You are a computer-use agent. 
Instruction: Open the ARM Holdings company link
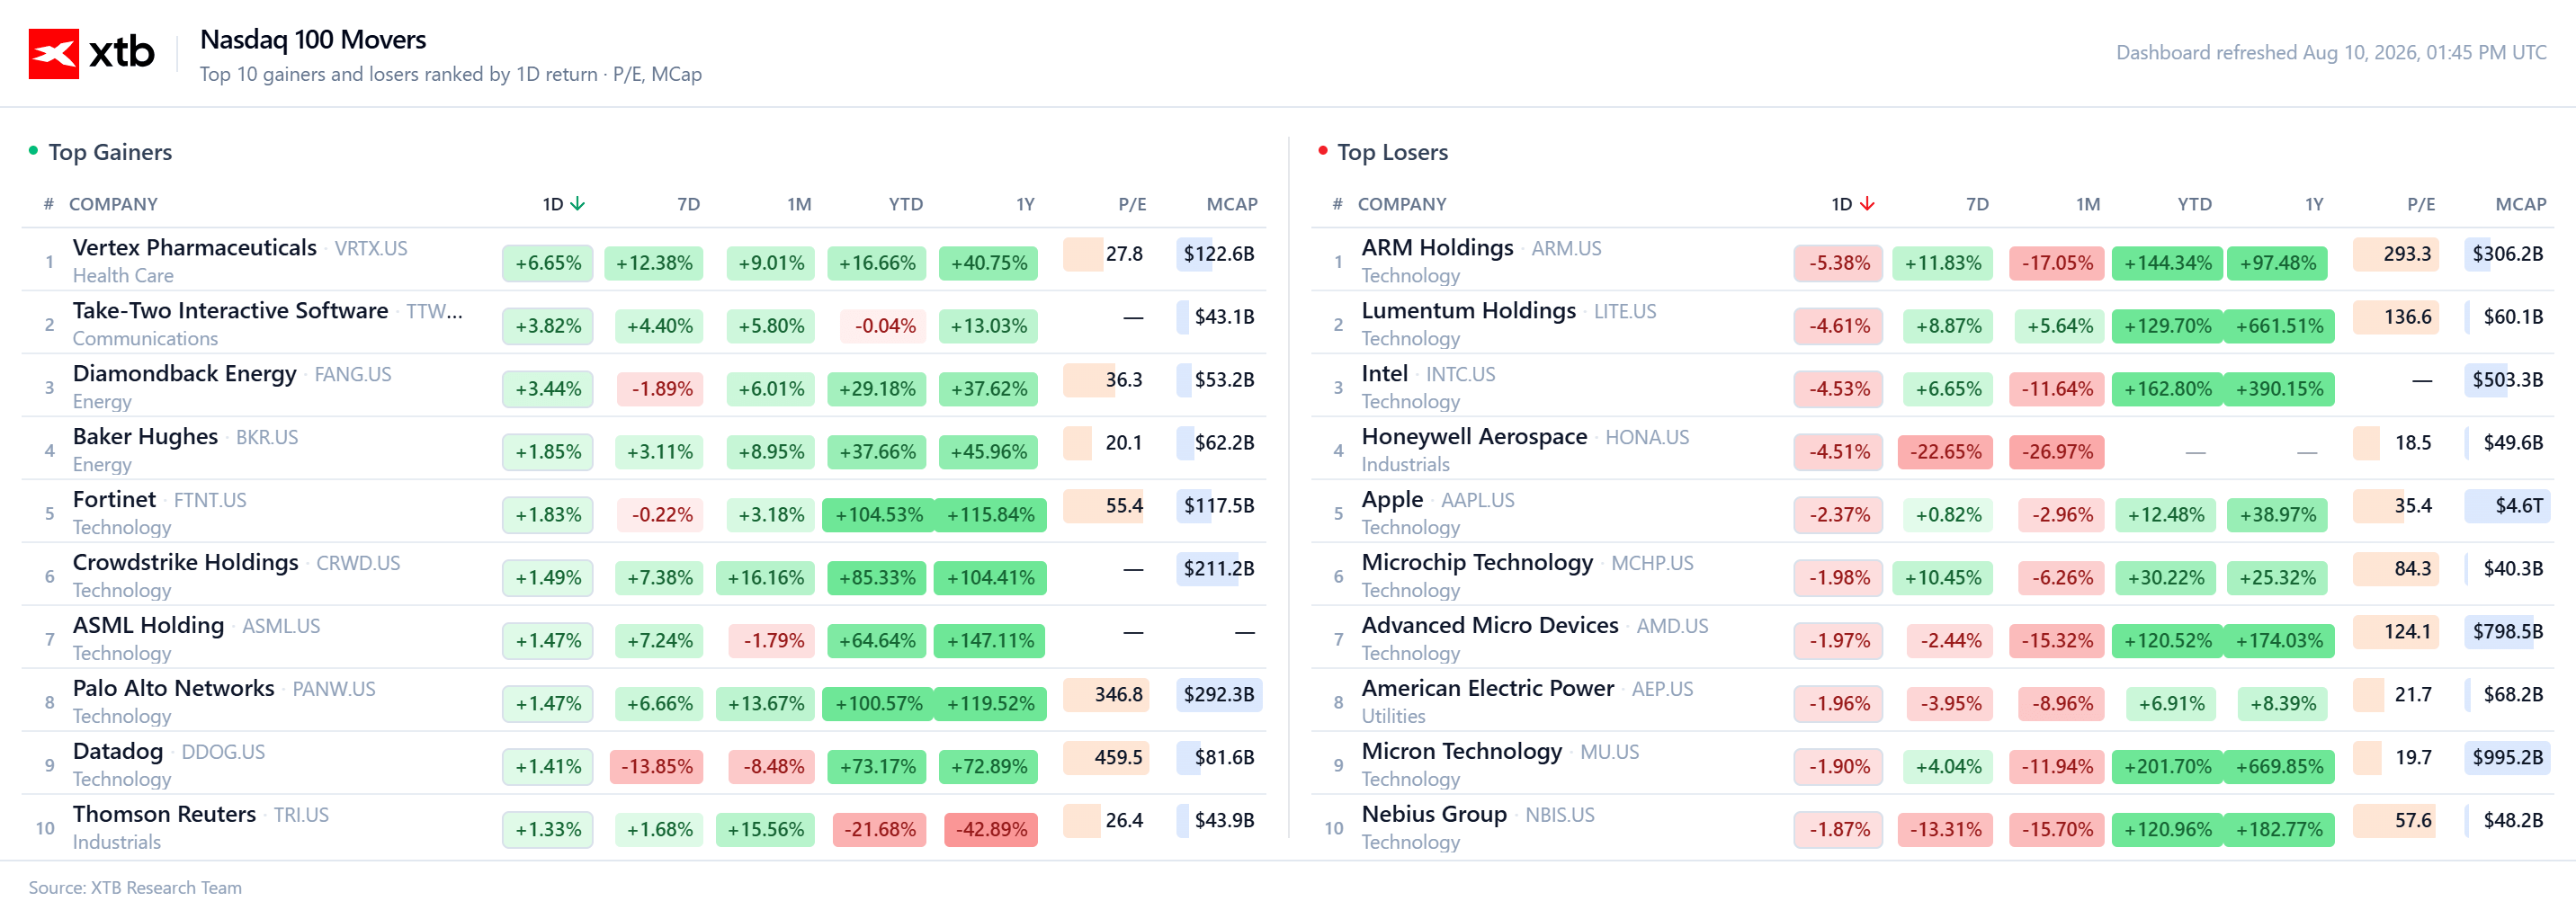(x=1437, y=248)
